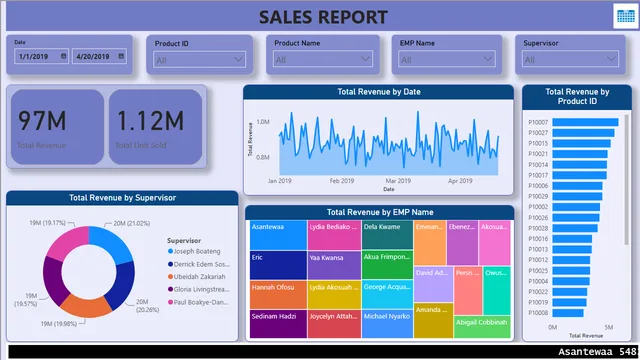Select the Sedinam Hadzi treemap tile
The image size is (640, 360).
click(x=278, y=324)
